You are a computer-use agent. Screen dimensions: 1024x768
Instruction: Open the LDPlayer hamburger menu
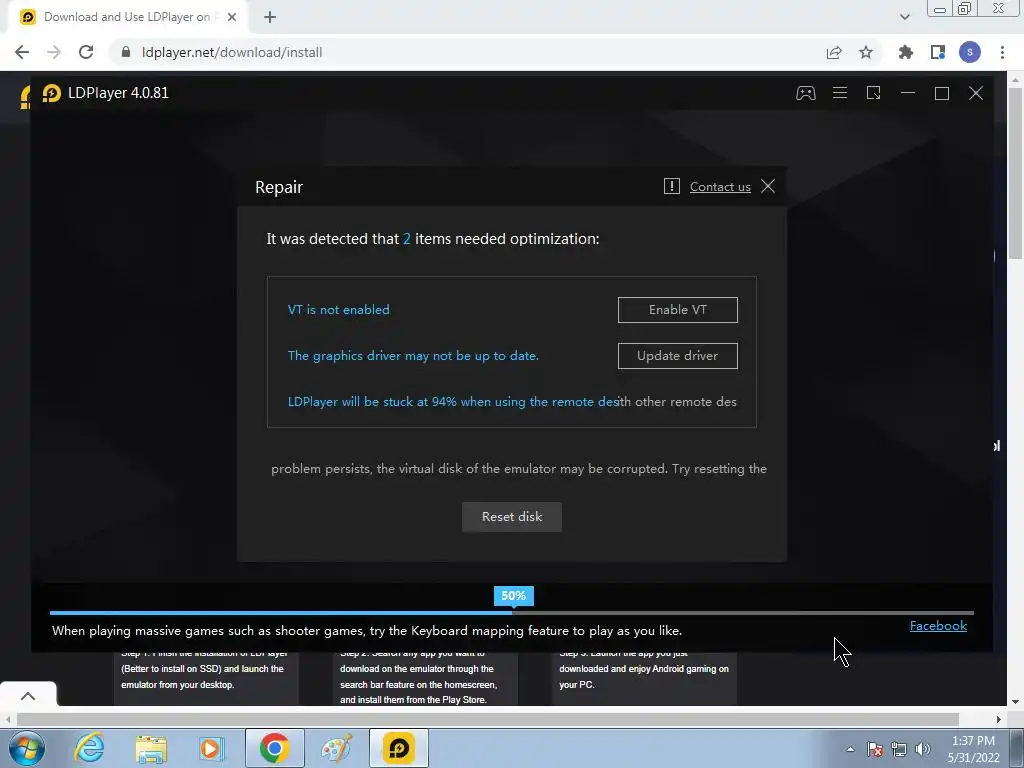pyautogui.click(x=840, y=93)
